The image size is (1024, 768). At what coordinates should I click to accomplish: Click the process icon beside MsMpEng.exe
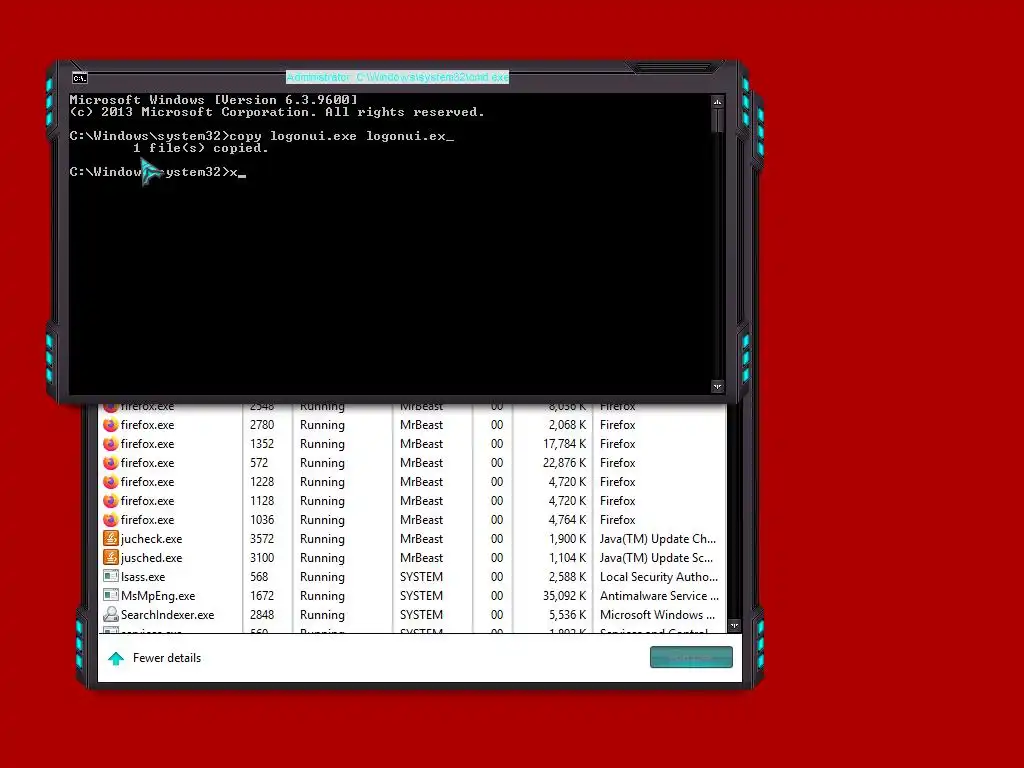click(110, 596)
